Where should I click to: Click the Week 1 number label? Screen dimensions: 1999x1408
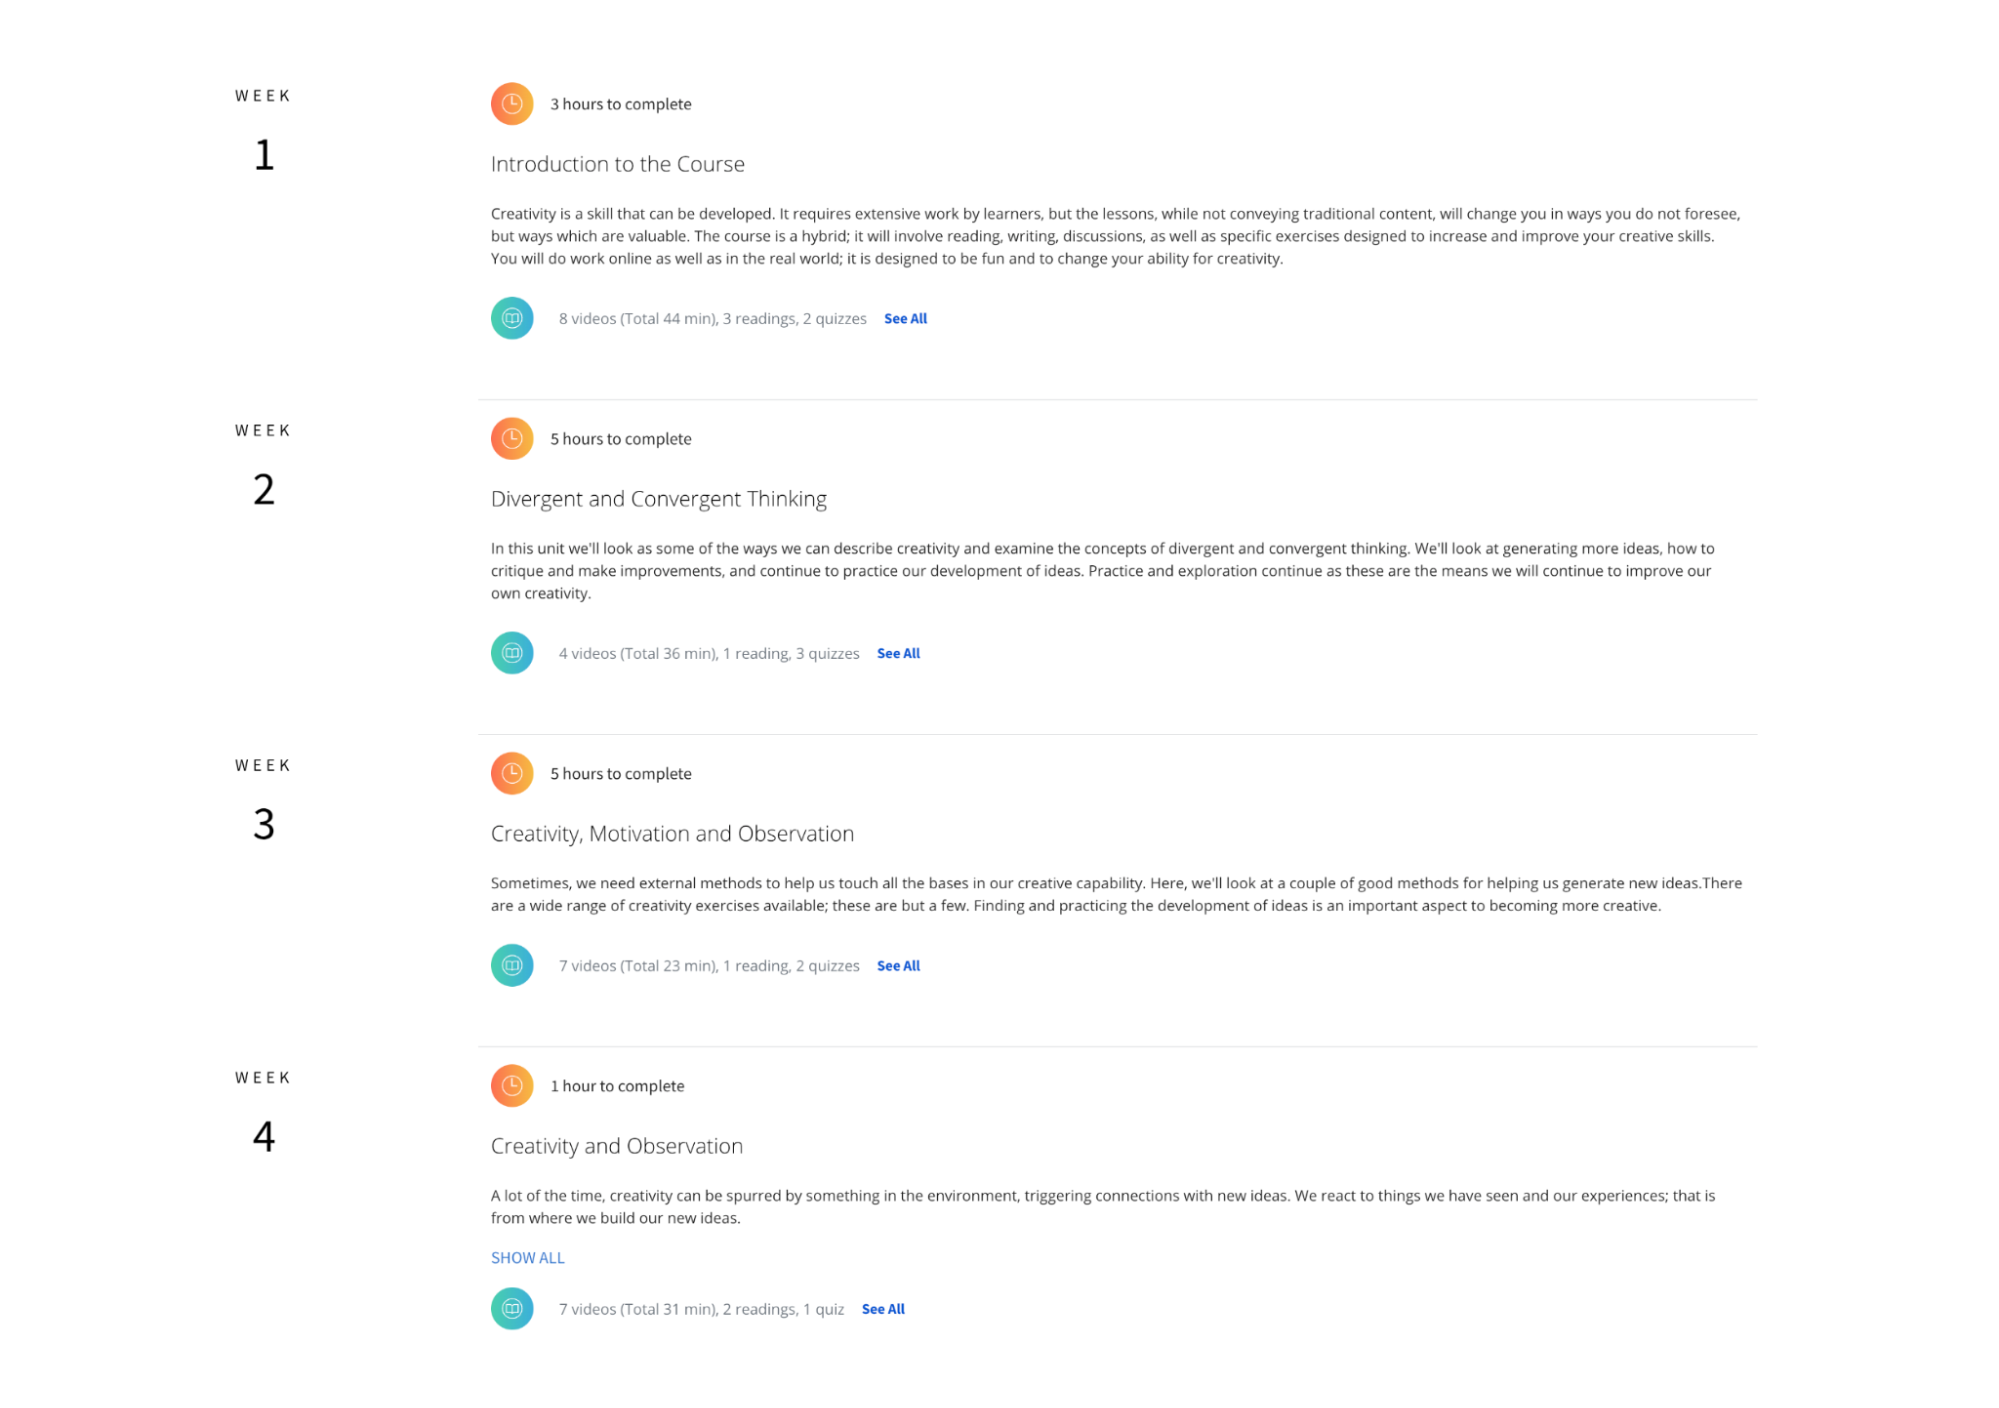click(264, 155)
